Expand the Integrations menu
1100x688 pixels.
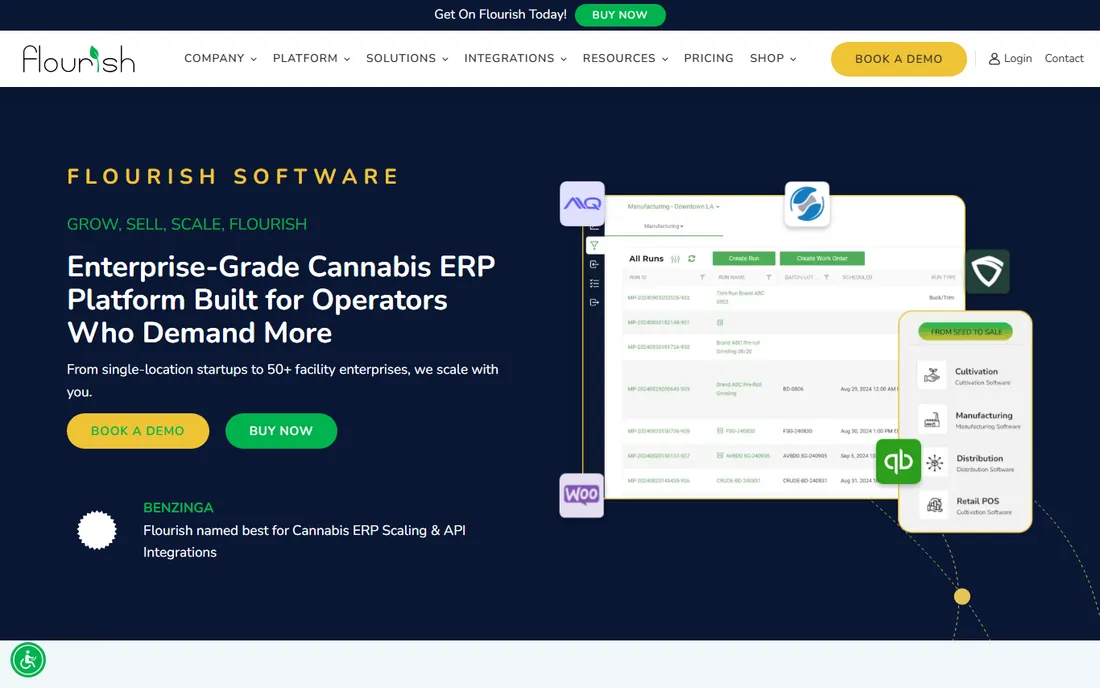[516, 58]
